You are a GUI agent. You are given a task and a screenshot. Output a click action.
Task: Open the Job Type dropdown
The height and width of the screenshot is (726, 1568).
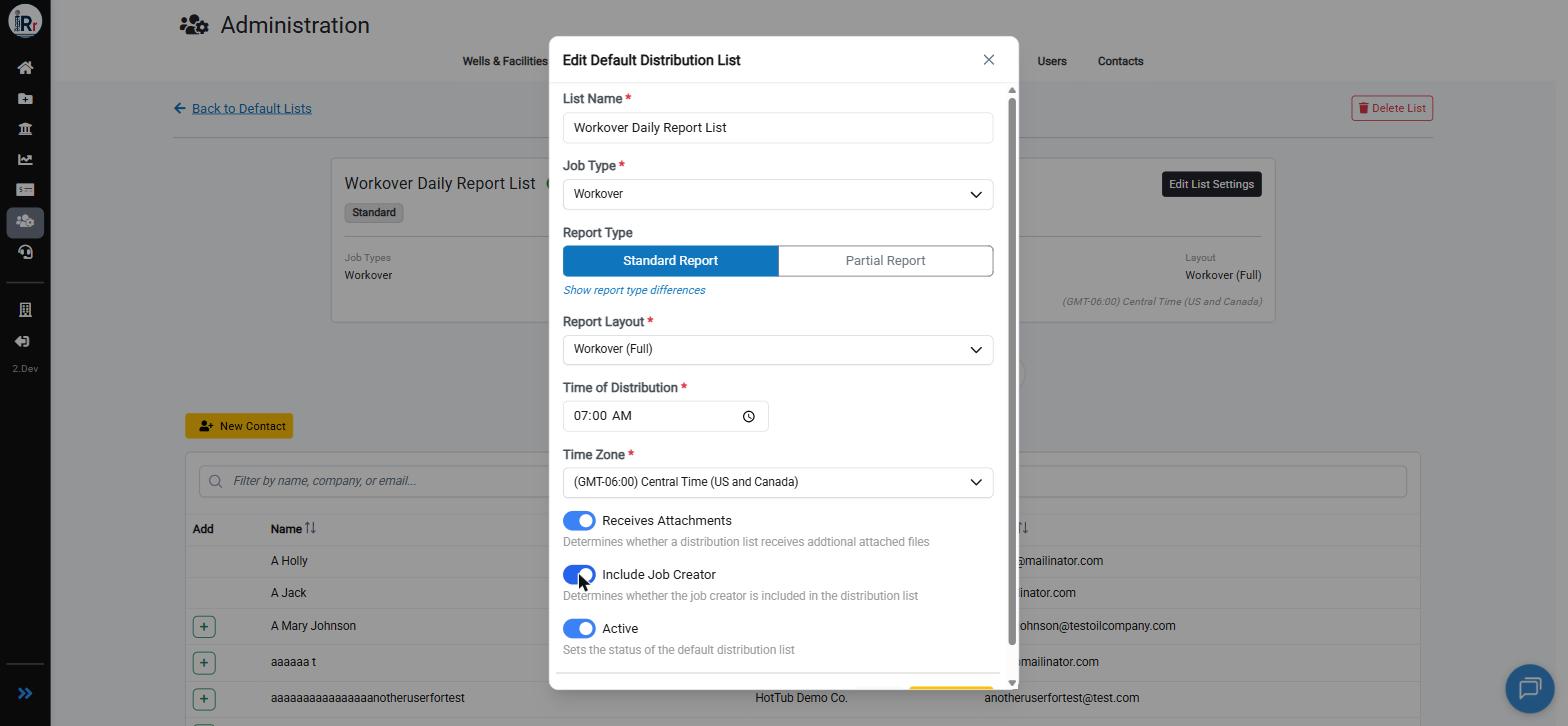(x=778, y=194)
